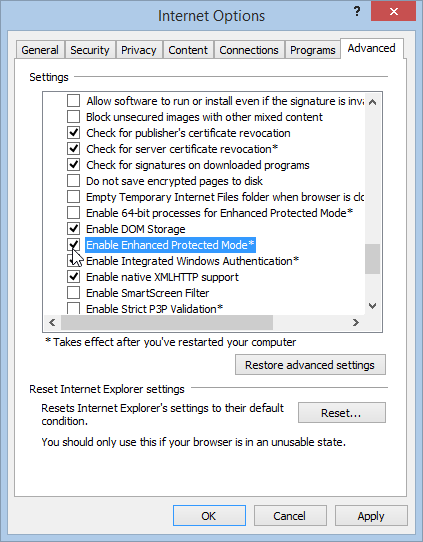Open the Privacy tab
The image size is (423, 542).
tap(139, 50)
